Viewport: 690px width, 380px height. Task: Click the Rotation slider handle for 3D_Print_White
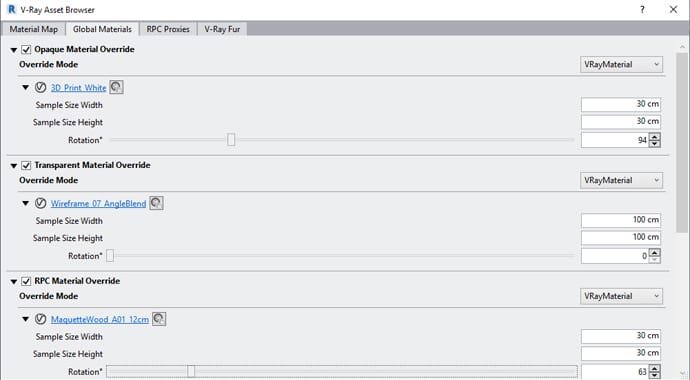click(x=231, y=140)
